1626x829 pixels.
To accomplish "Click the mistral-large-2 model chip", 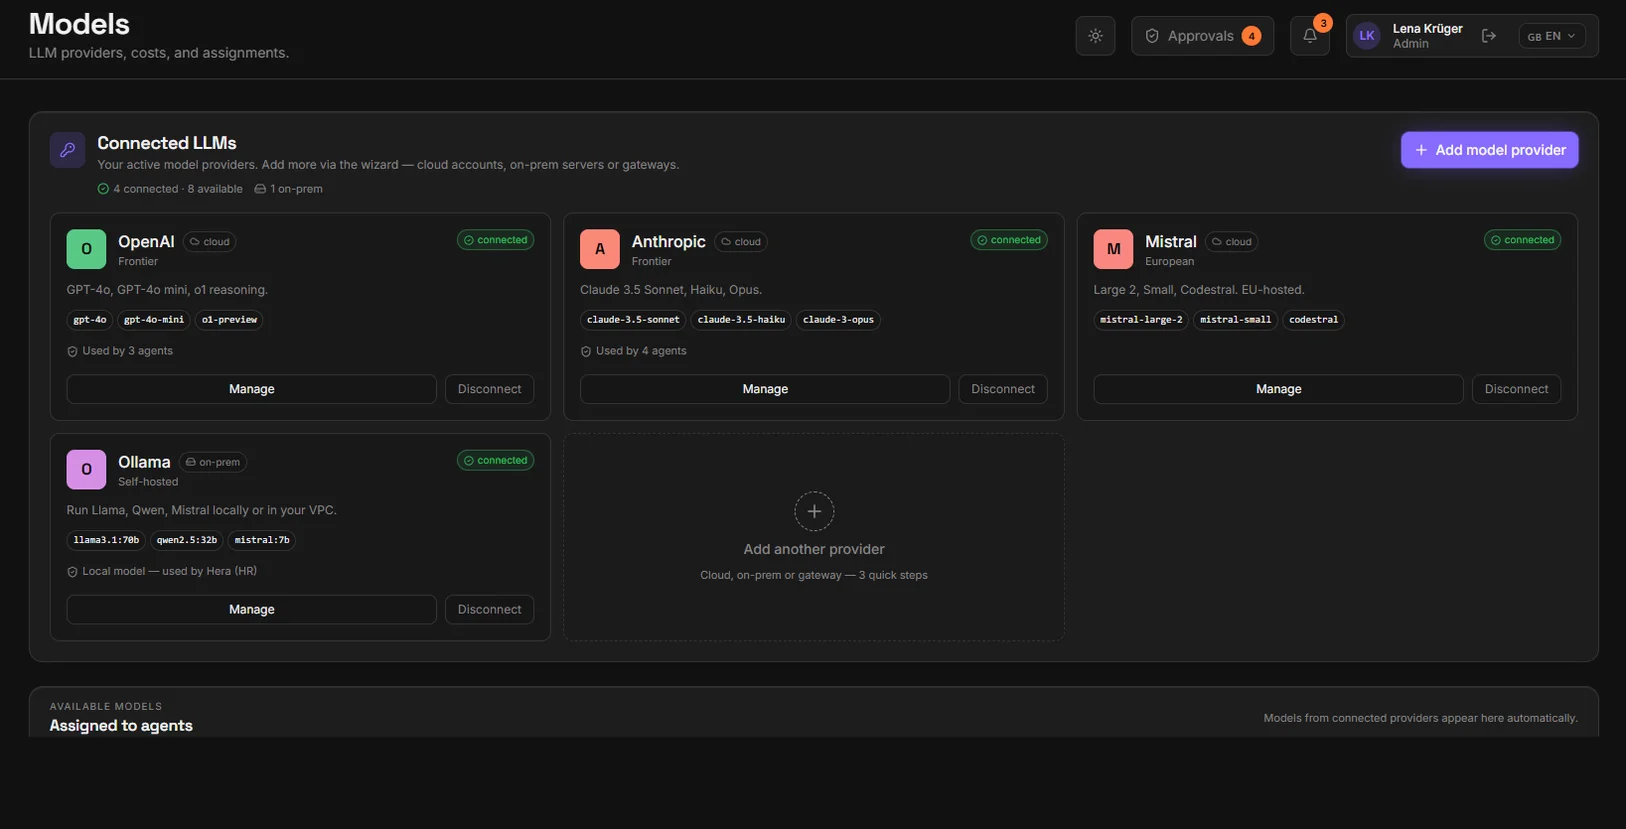I will point(1141,320).
